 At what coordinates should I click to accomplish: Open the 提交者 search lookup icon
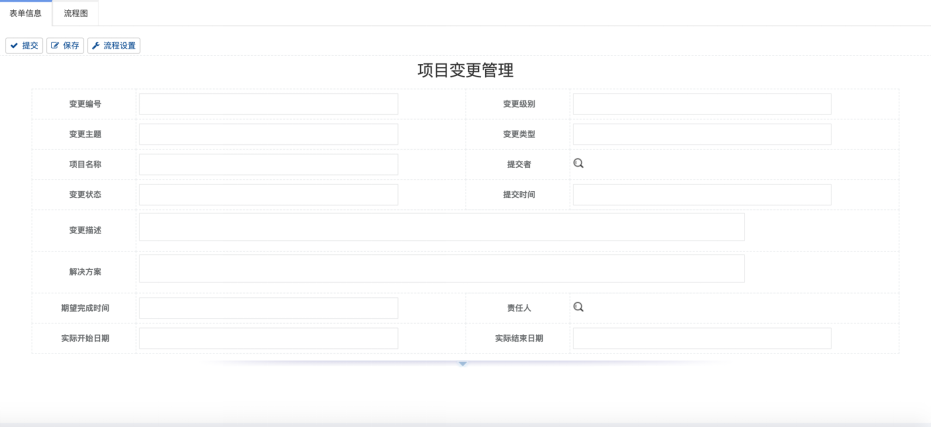(578, 164)
